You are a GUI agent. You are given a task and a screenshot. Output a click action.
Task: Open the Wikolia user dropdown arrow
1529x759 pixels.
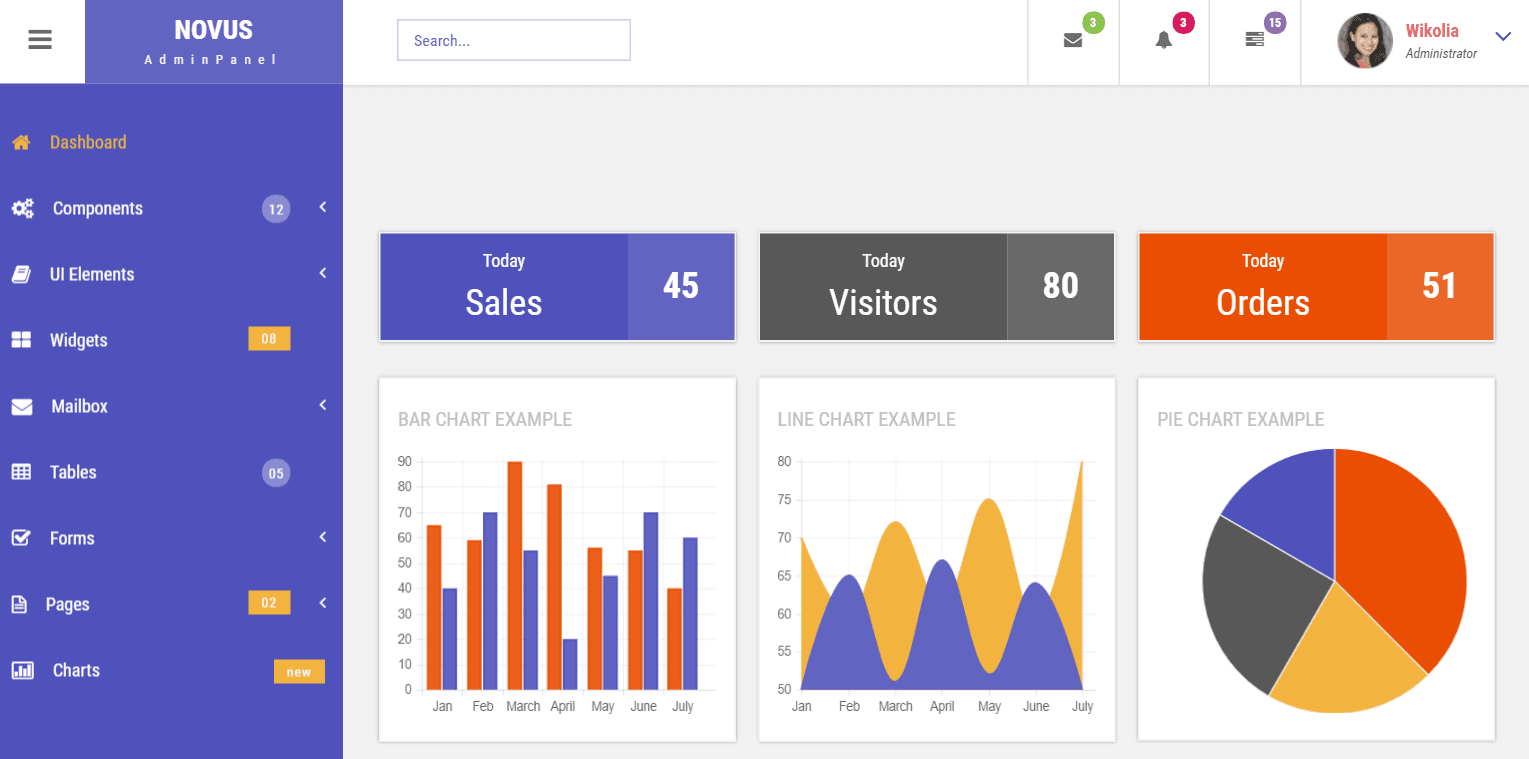[x=1502, y=37]
